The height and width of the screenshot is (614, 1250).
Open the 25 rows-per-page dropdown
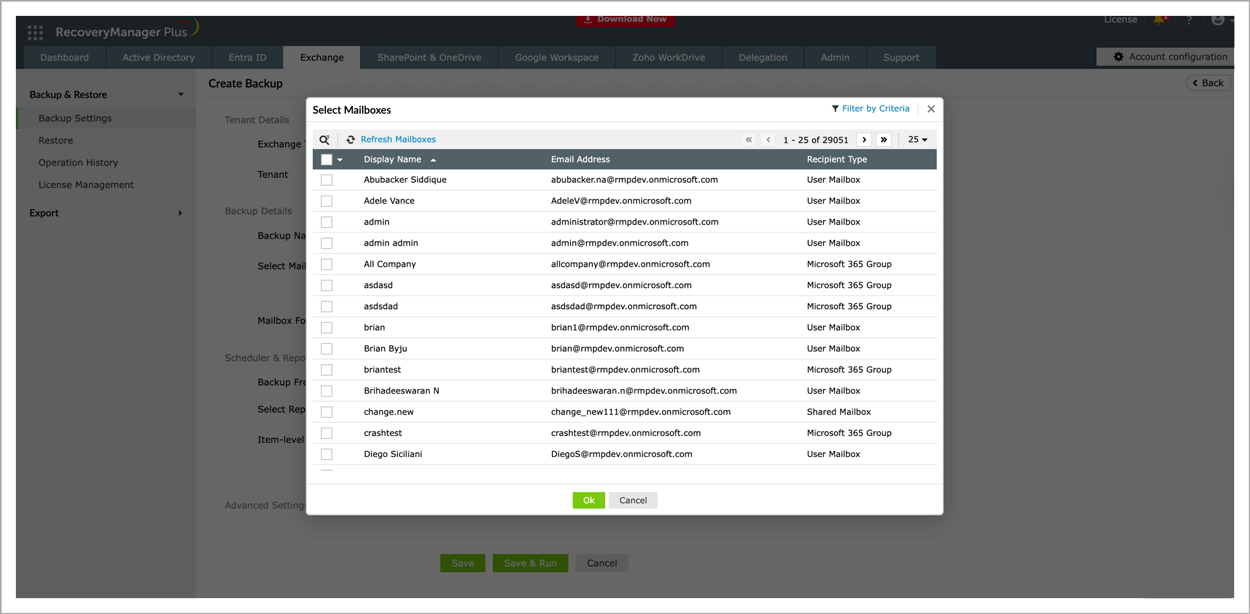pyautogui.click(x=917, y=140)
